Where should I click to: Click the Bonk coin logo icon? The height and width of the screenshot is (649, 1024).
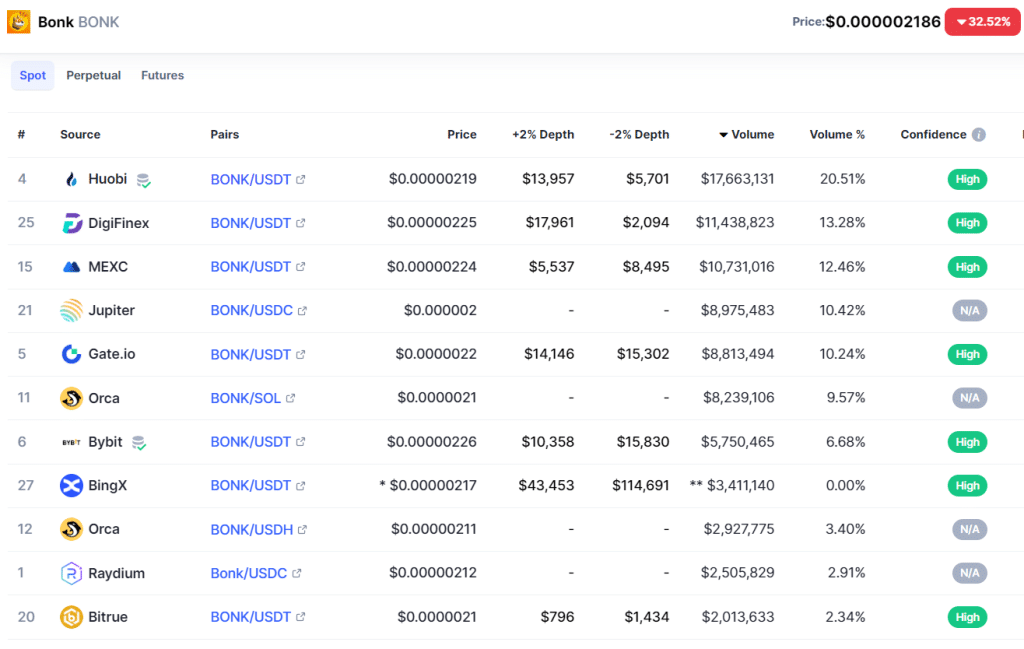19,21
